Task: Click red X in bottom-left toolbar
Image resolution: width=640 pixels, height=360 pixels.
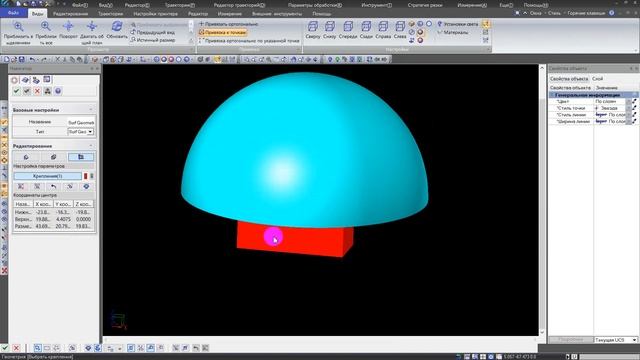Action: 16,348
